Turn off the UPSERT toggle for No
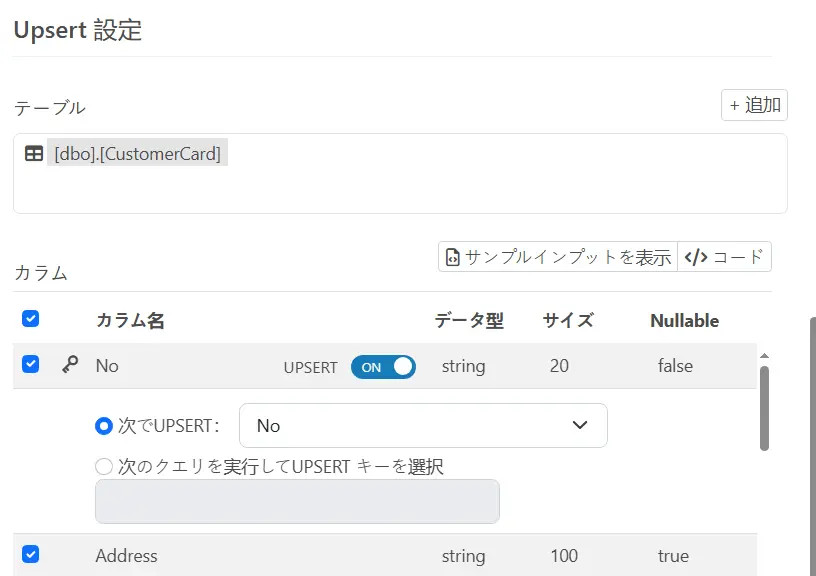 [383, 367]
